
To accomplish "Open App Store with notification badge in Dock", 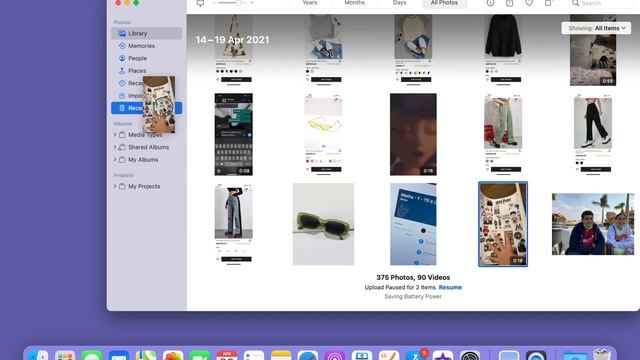I will coord(416,355).
